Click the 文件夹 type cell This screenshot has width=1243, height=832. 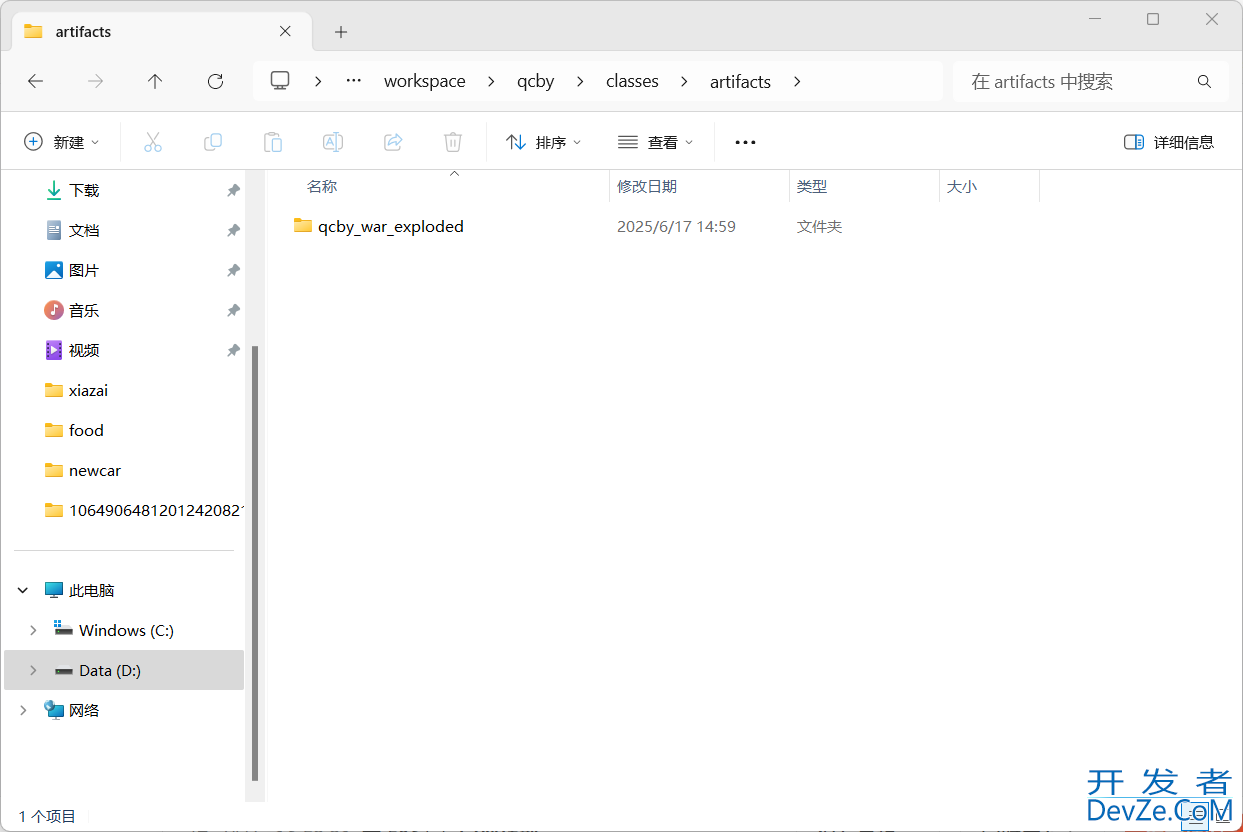point(820,227)
